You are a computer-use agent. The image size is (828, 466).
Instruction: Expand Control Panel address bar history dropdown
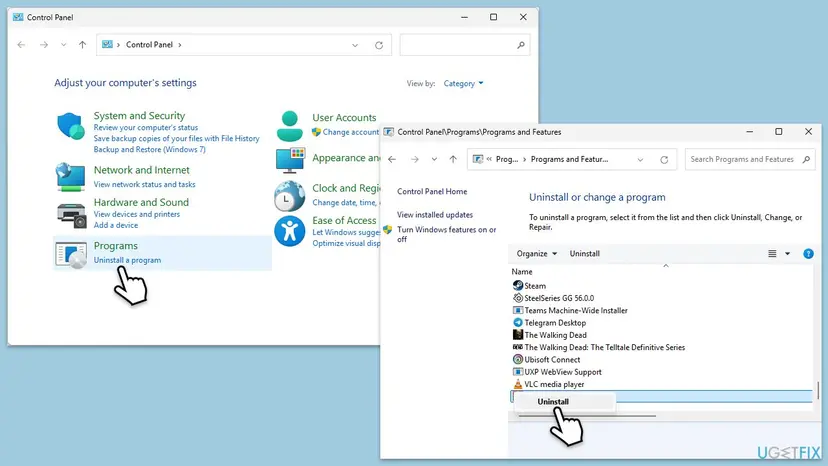355,45
